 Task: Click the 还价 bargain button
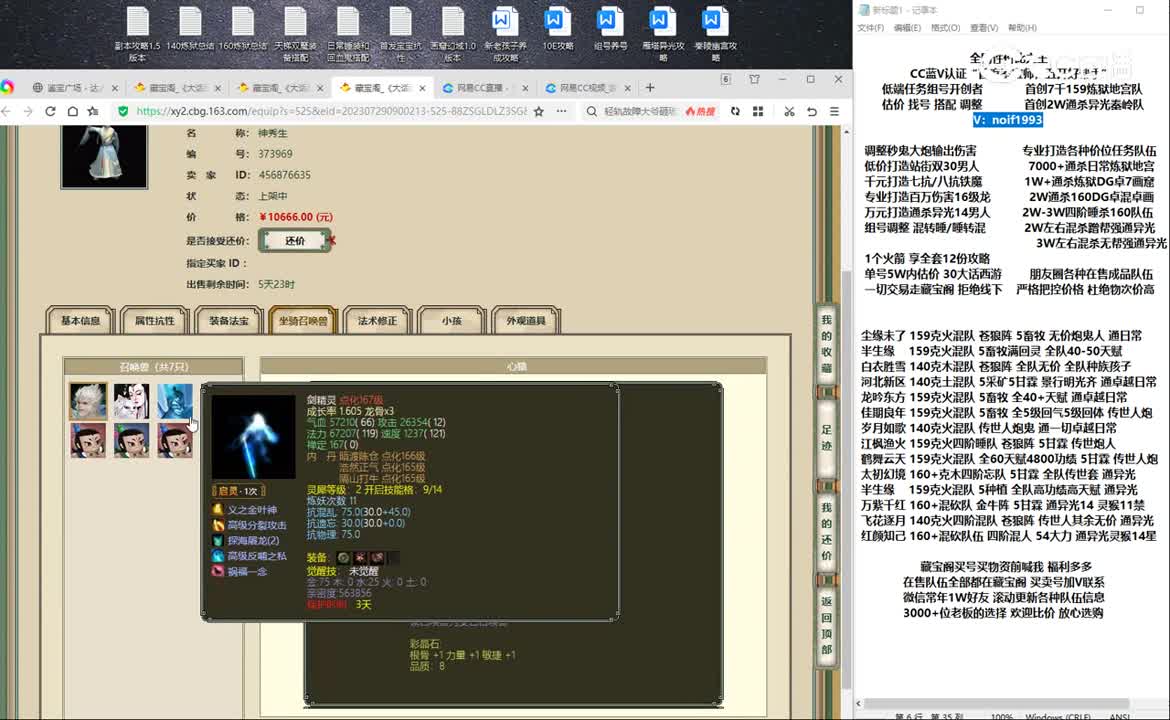pos(295,240)
